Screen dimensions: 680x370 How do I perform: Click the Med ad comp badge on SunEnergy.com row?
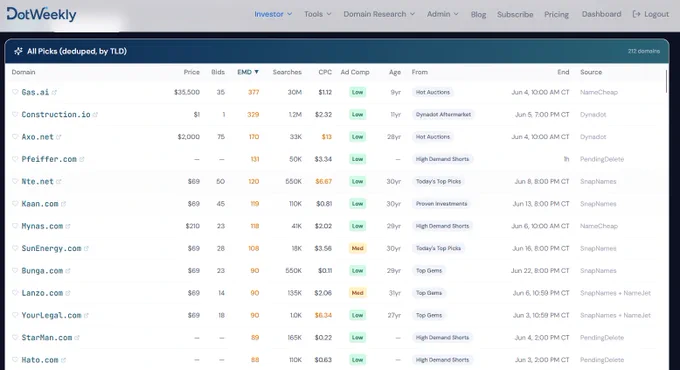click(x=357, y=248)
